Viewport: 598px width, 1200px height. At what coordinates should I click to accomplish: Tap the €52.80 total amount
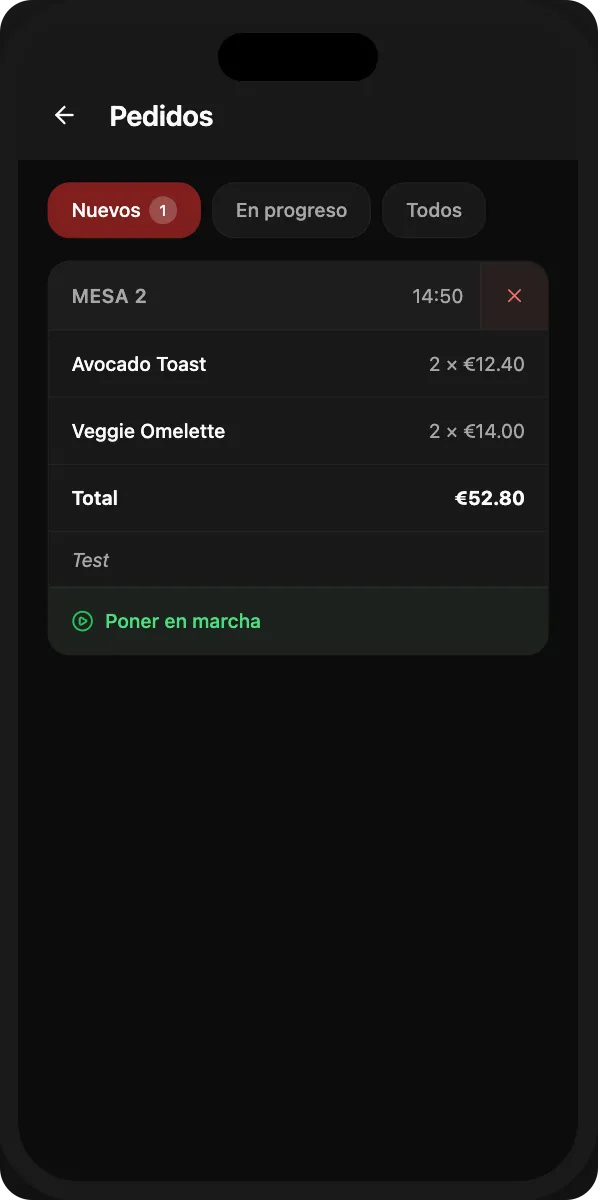pos(490,498)
